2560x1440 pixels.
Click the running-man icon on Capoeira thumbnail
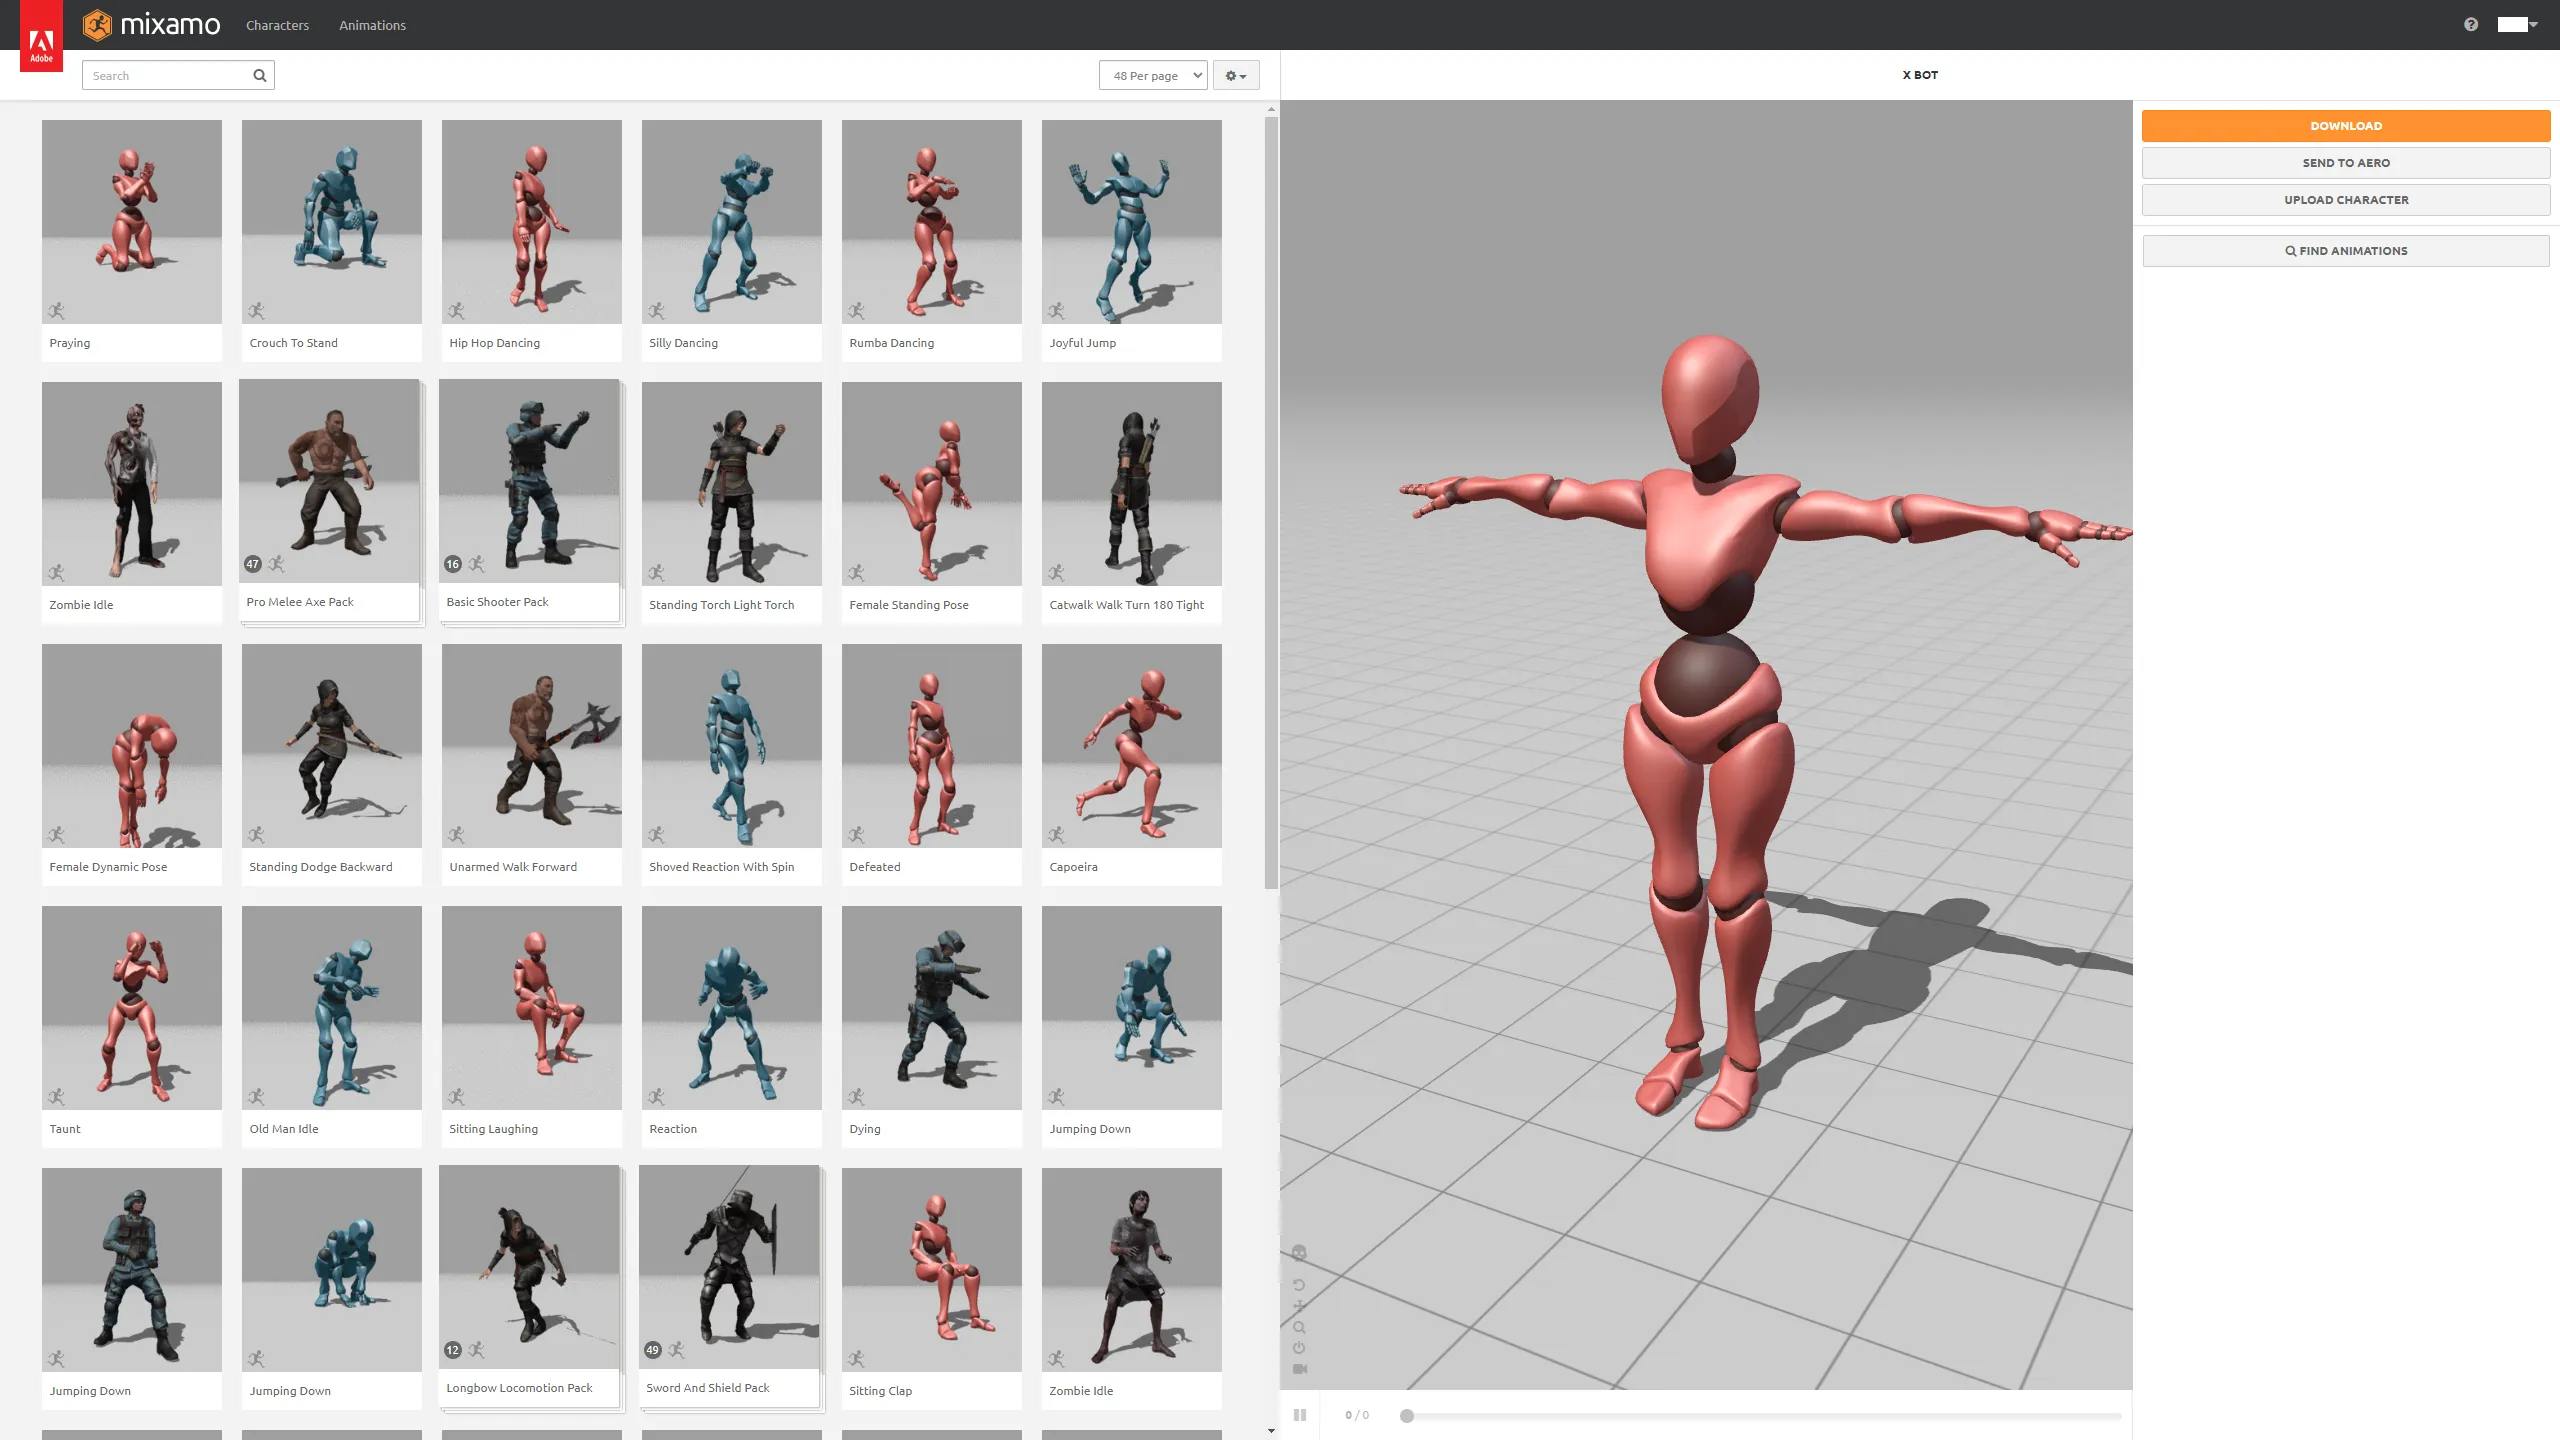[x=1056, y=835]
